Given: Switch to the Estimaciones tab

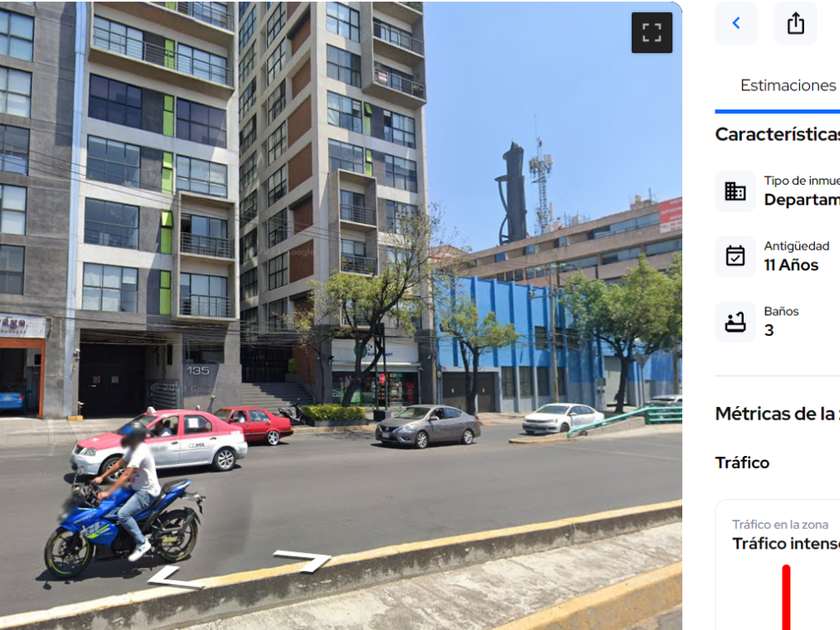Looking at the screenshot, I should (x=788, y=85).
